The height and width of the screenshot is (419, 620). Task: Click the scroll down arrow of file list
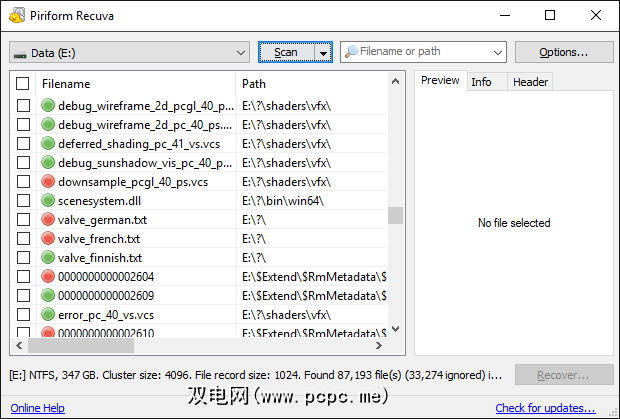[x=395, y=329]
